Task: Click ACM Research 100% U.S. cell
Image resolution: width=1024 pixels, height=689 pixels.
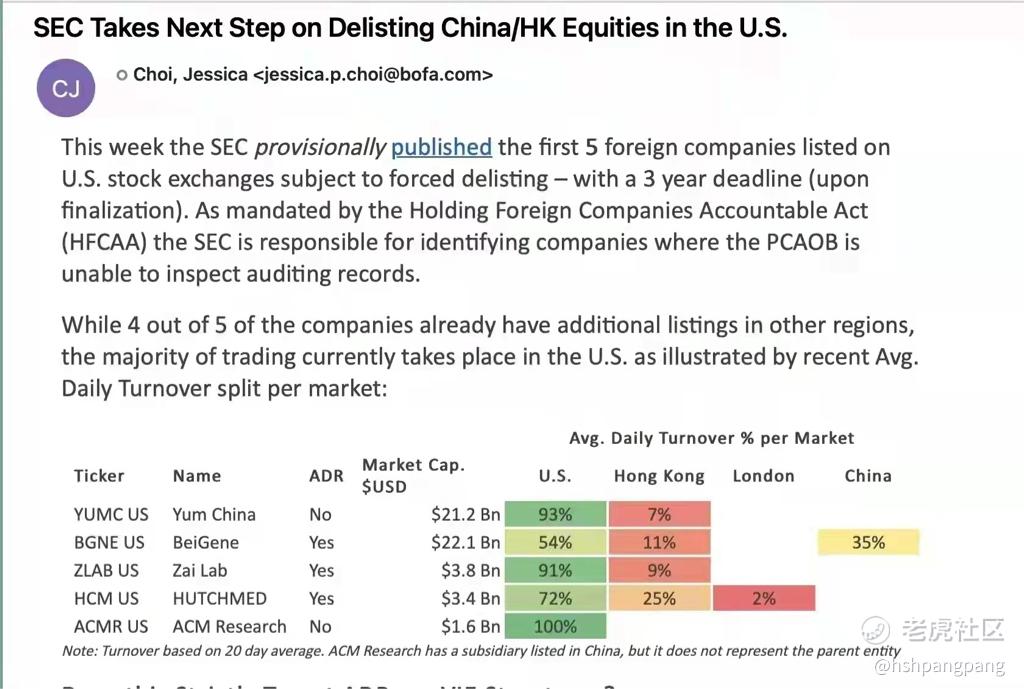Action: tap(555, 626)
